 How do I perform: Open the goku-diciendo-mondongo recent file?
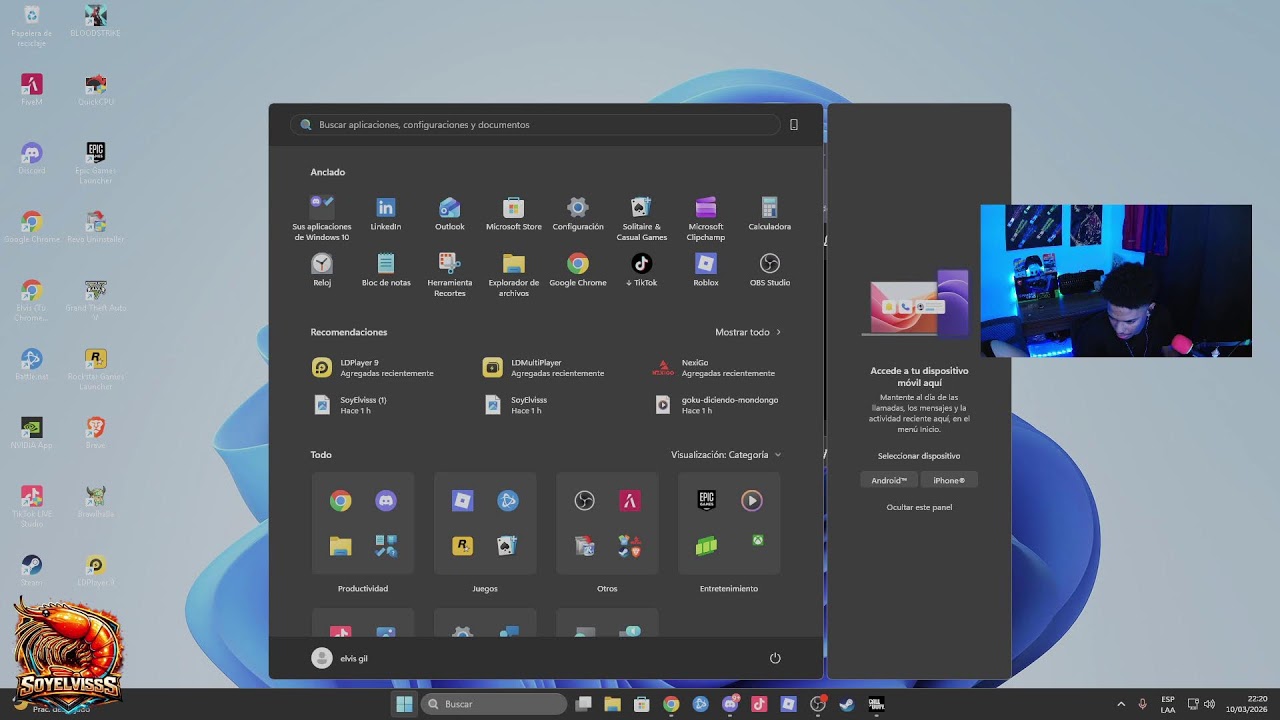pos(716,405)
